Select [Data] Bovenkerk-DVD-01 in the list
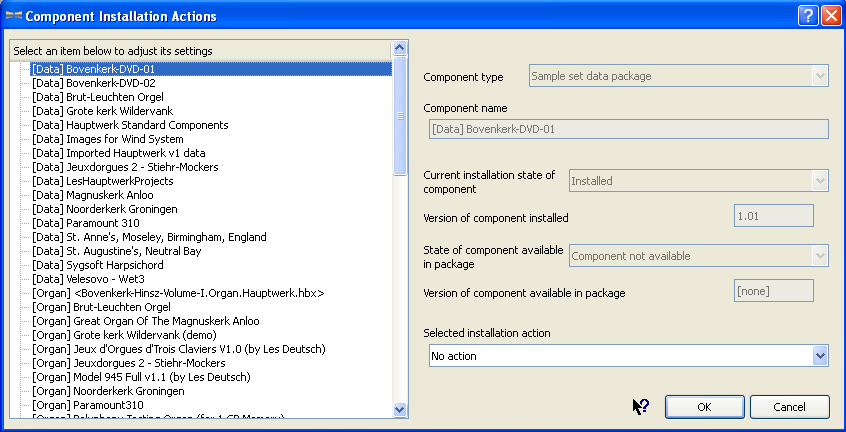Image resolution: width=846 pixels, height=432 pixels. coord(211,69)
